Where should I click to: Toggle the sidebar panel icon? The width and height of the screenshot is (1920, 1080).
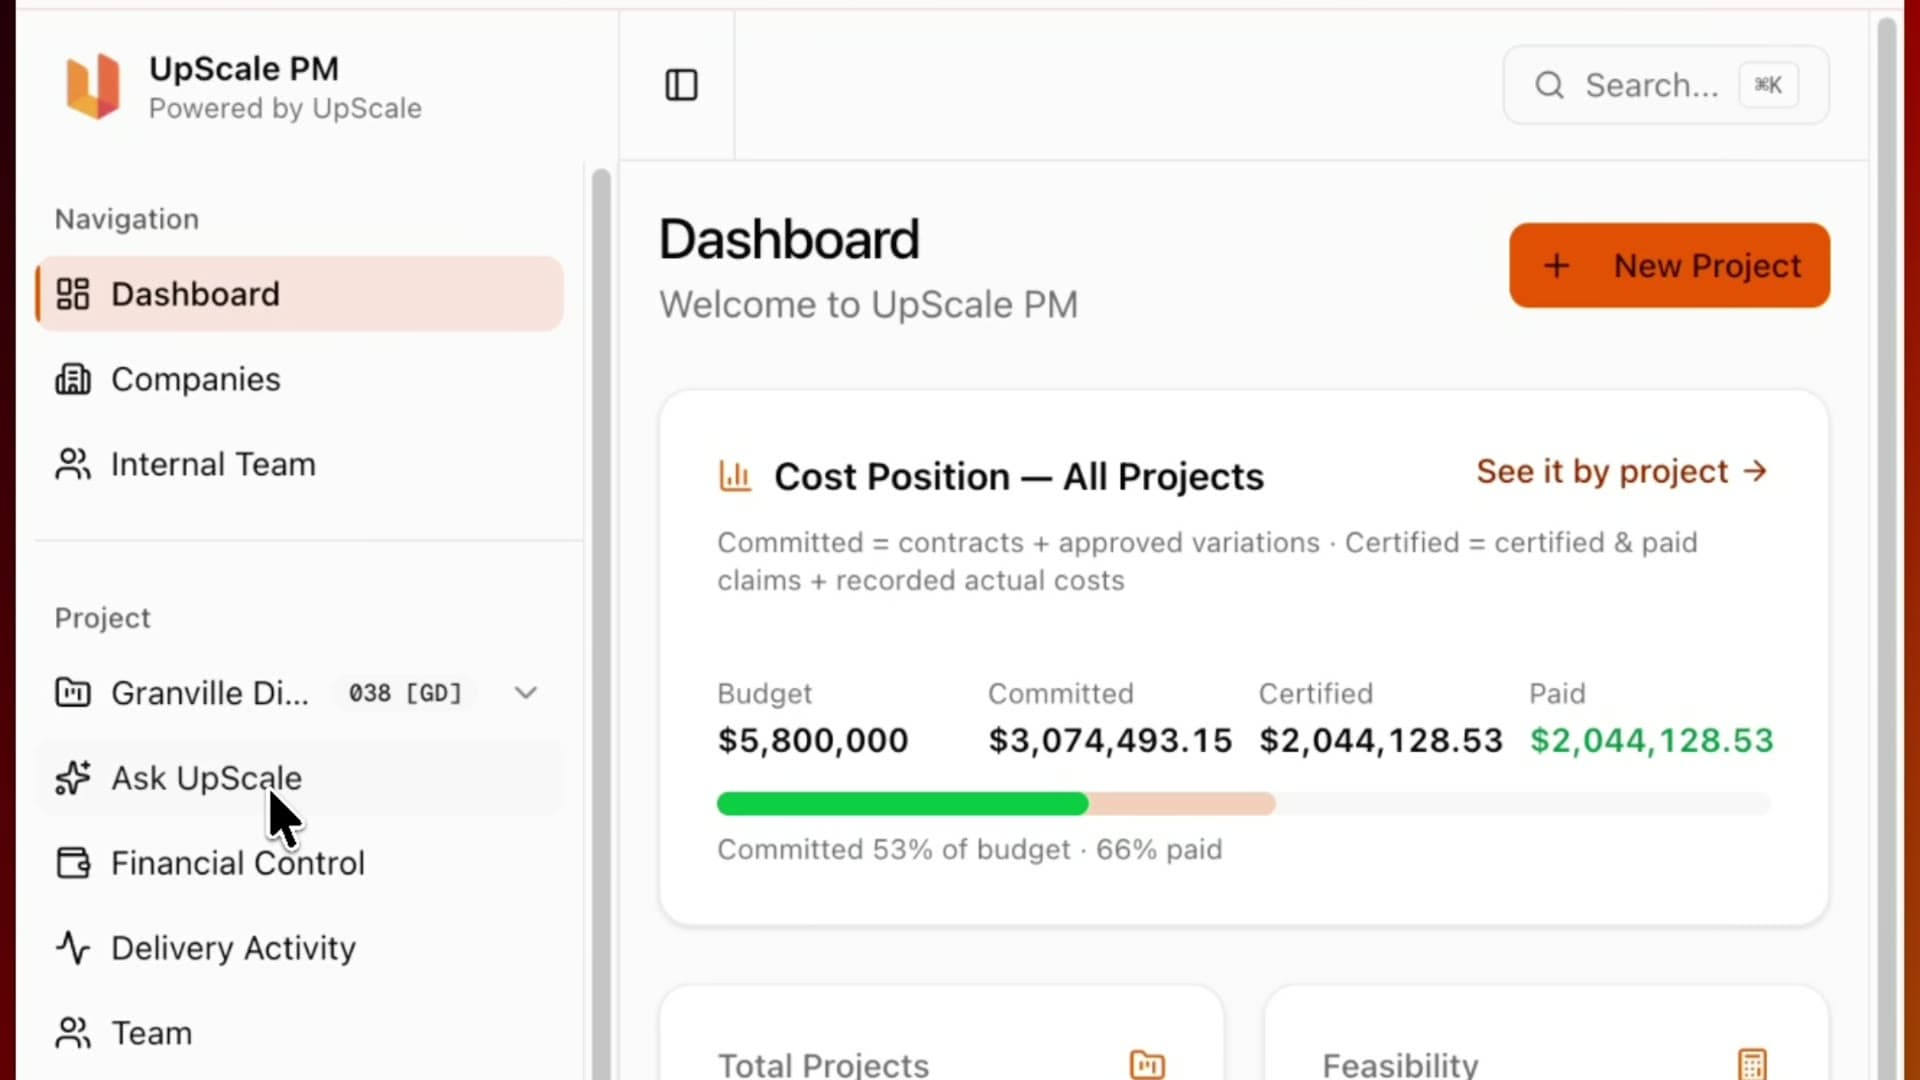[x=681, y=85]
